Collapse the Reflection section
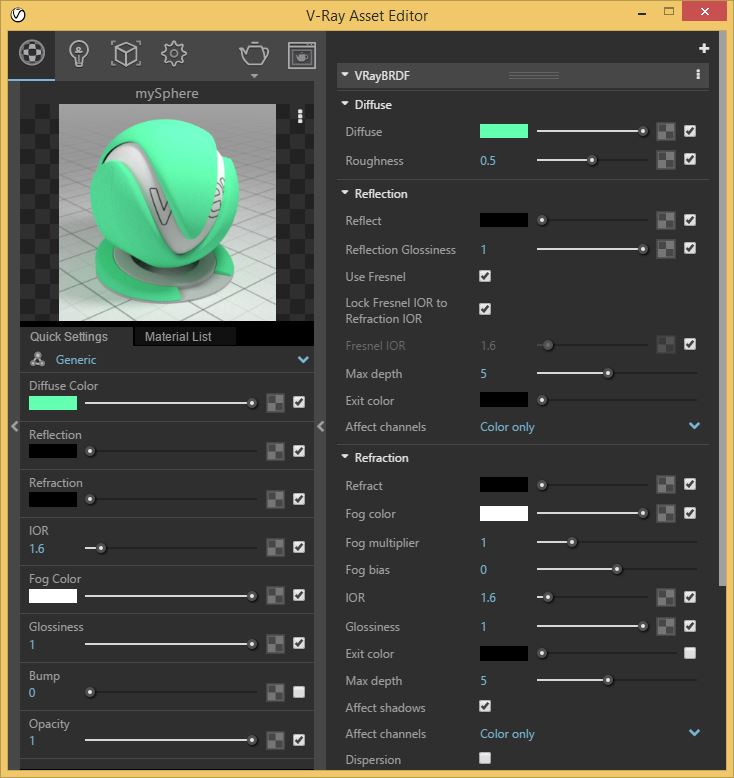 [345, 193]
